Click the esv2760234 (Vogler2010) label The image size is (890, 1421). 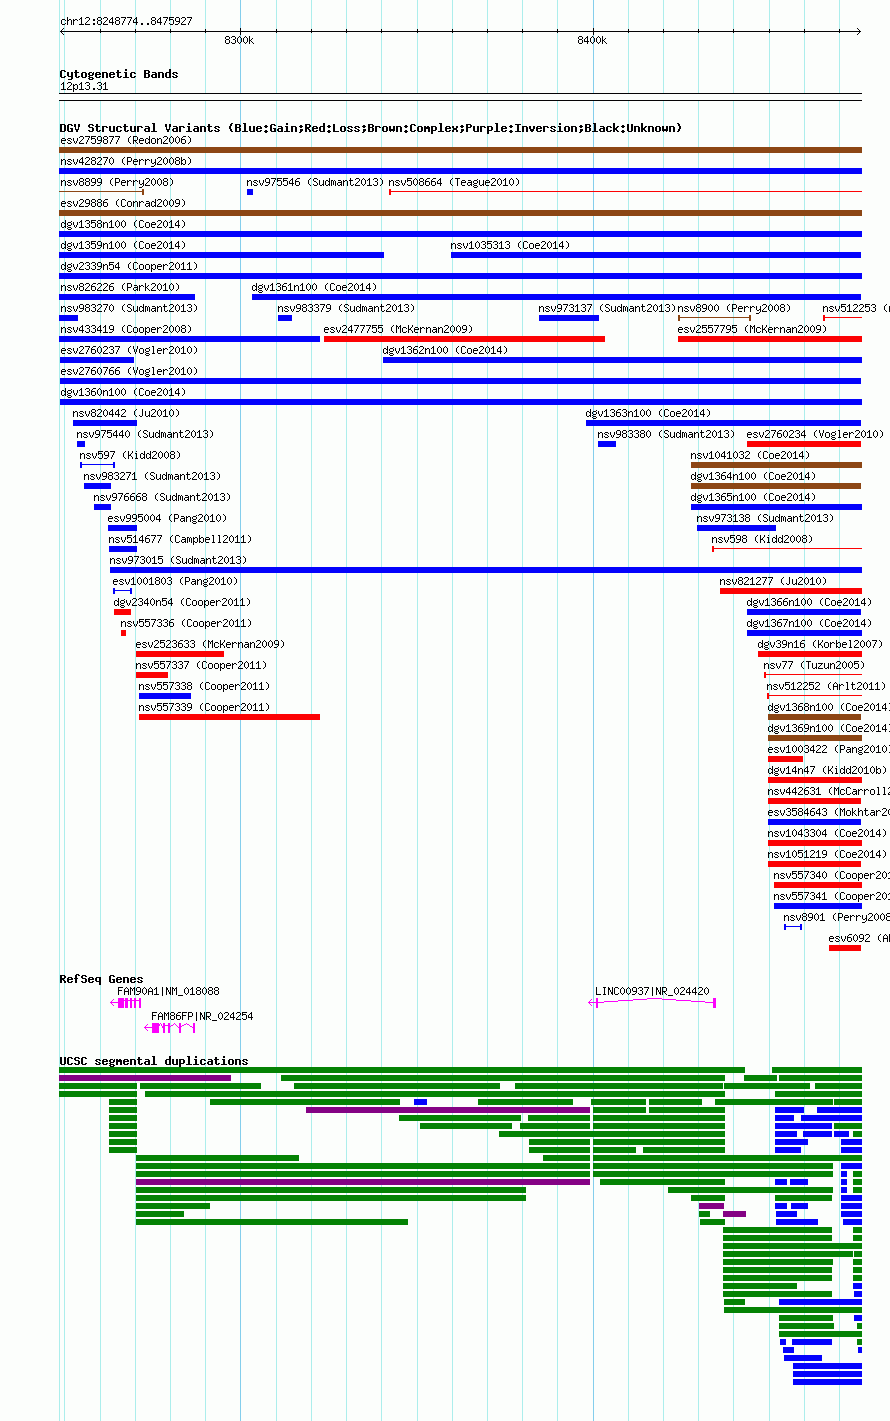tap(815, 434)
